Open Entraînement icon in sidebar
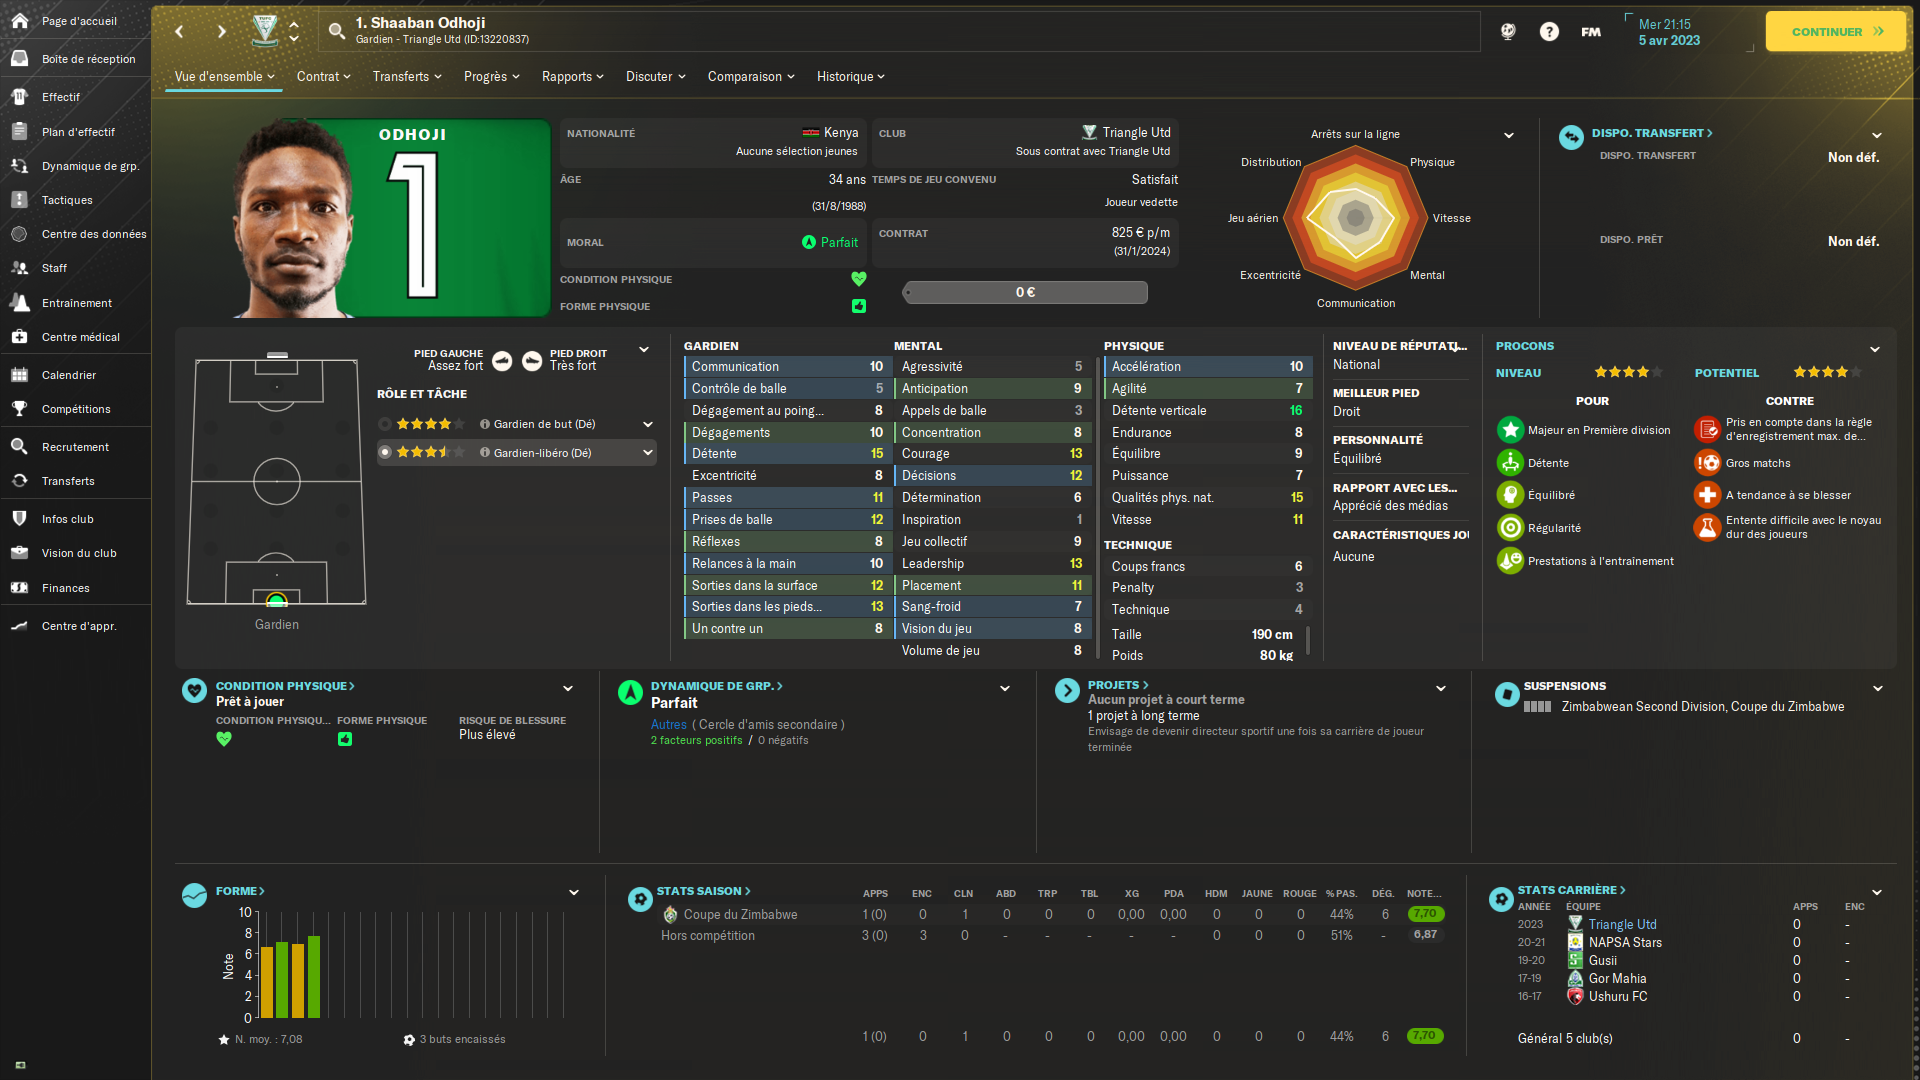The height and width of the screenshot is (1080, 1920). tap(20, 303)
